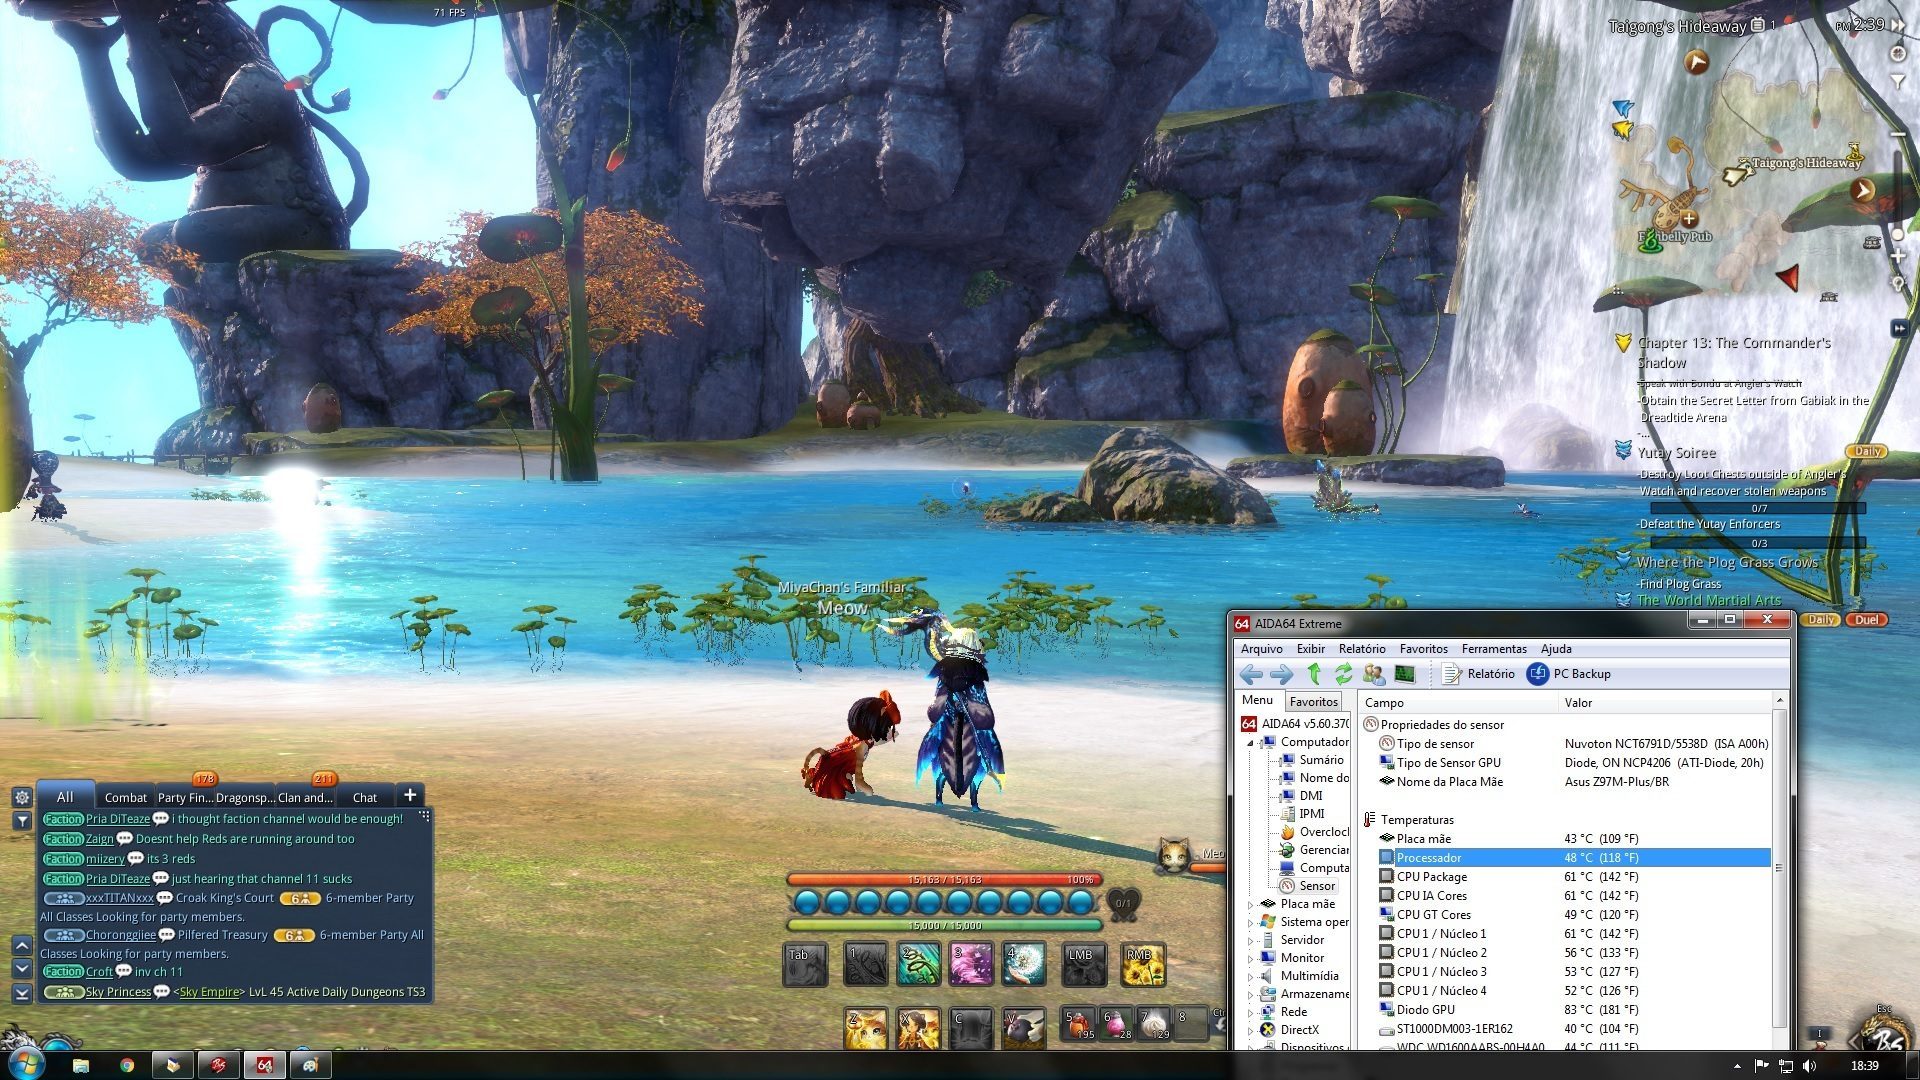Click the AIDA64 sensor list vertical scrollbar

[x=1779, y=868]
